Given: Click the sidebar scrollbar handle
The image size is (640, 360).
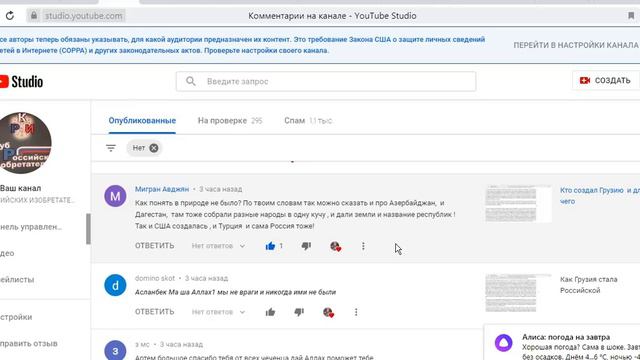Looking at the screenshot, I should coord(88,229).
